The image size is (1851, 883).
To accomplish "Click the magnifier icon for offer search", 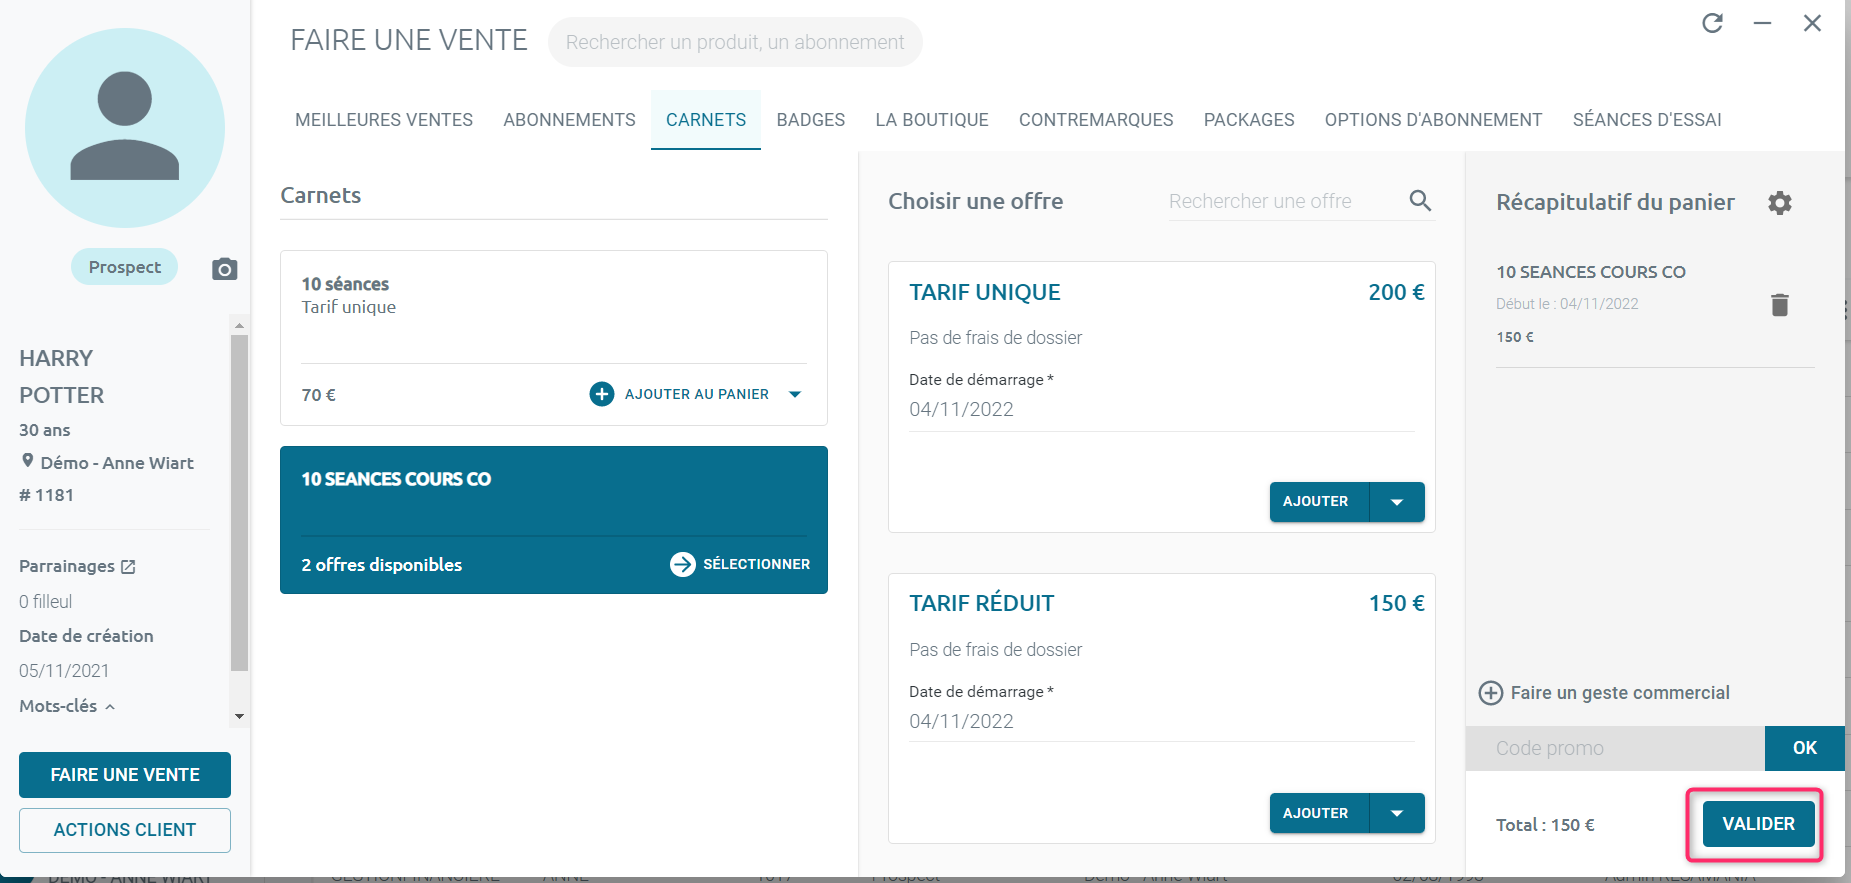I will point(1420,201).
